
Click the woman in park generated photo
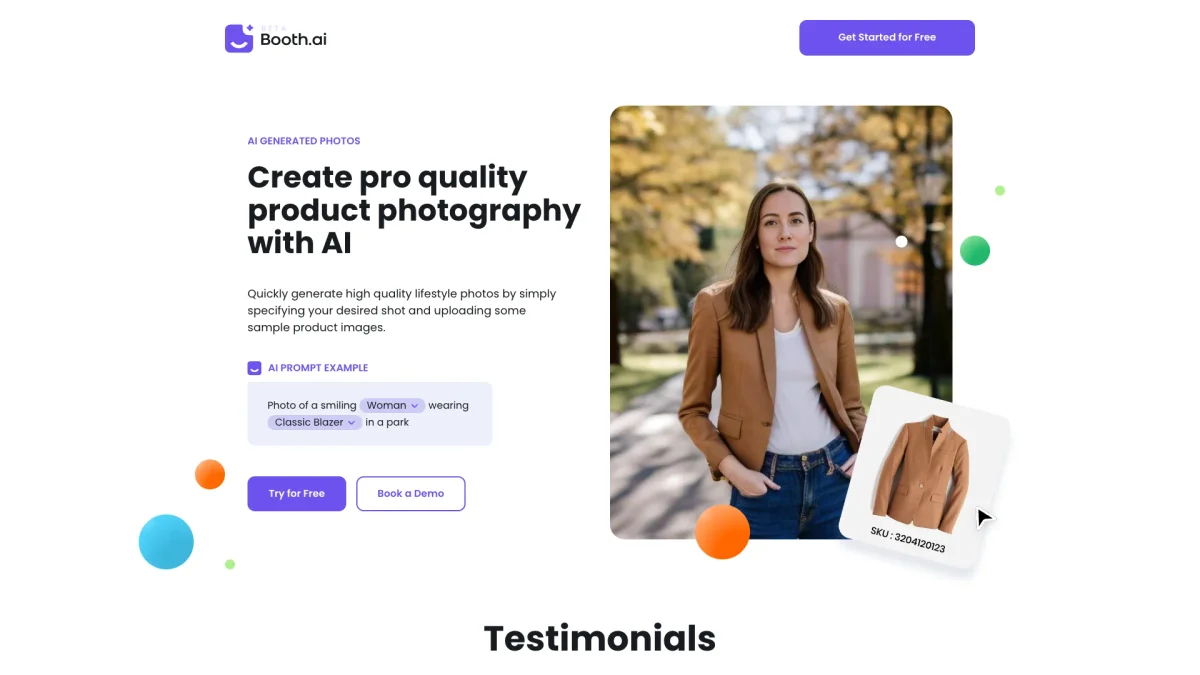pos(781,322)
